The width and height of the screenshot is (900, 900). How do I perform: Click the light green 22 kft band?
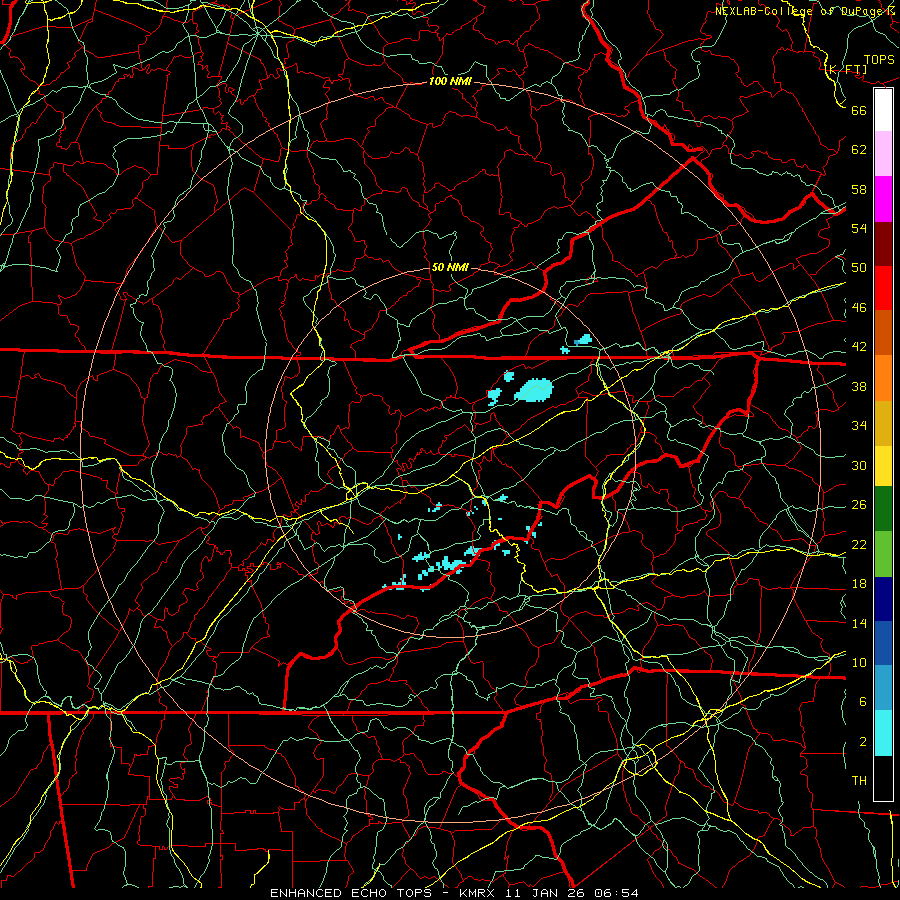pyautogui.click(x=883, y=553)
